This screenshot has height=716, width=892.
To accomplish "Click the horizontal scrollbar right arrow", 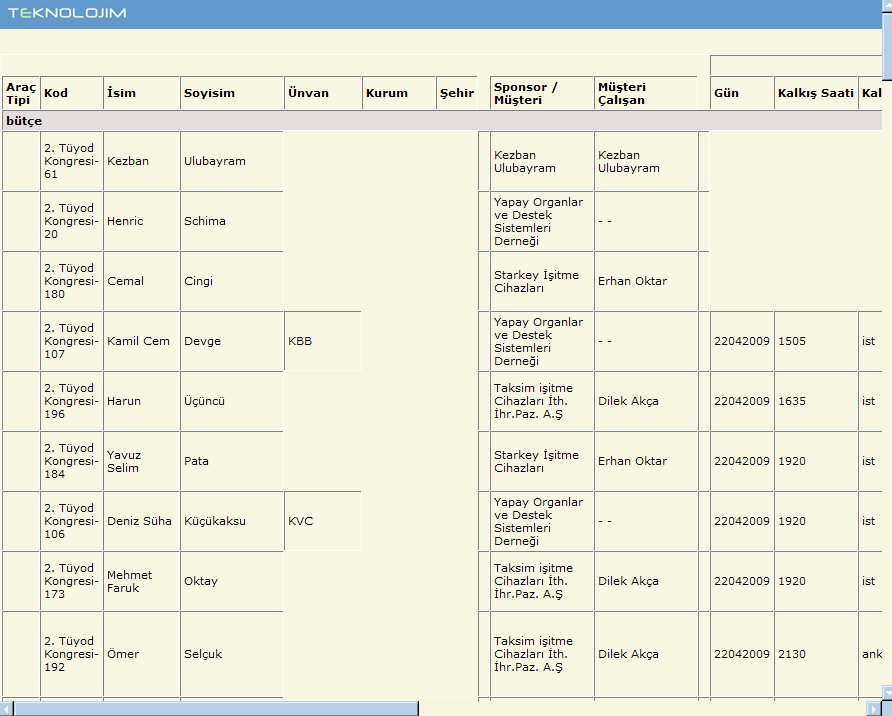I will [x=874, y=709].
